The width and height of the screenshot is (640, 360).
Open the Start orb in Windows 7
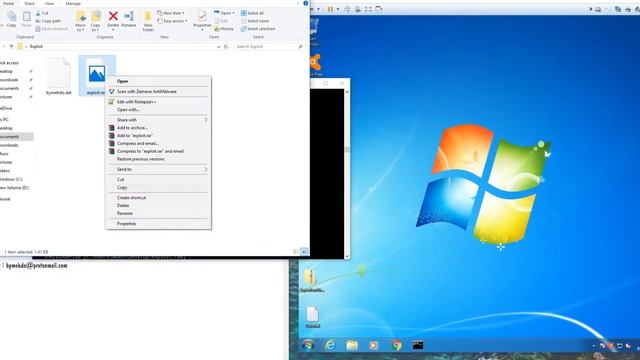(x=308, y=345)
